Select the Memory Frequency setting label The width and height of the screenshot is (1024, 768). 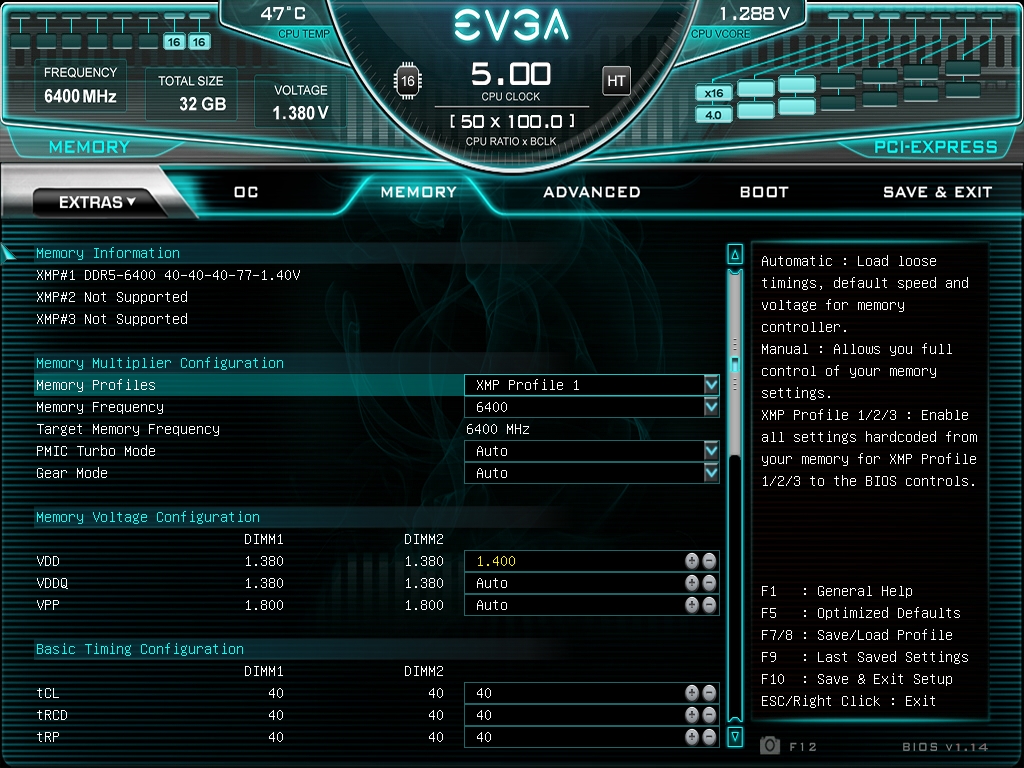[x=100, y=407]
